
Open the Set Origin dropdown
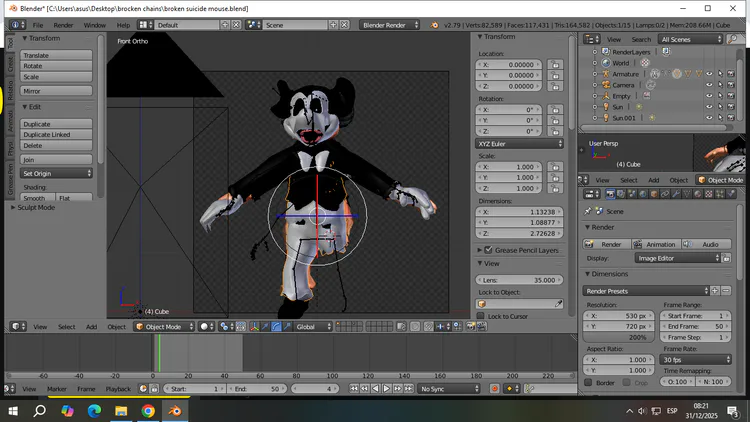tap(56, 173)
